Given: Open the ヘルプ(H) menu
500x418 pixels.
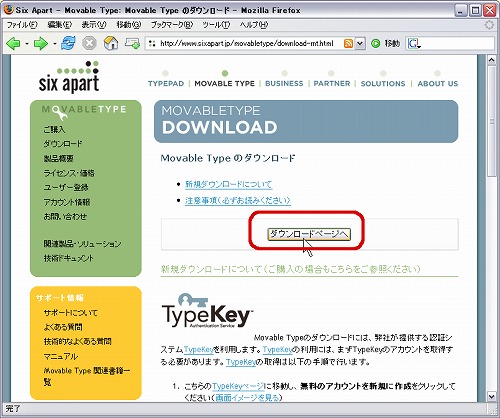Looking at the screenshot, I should [254, 25].
